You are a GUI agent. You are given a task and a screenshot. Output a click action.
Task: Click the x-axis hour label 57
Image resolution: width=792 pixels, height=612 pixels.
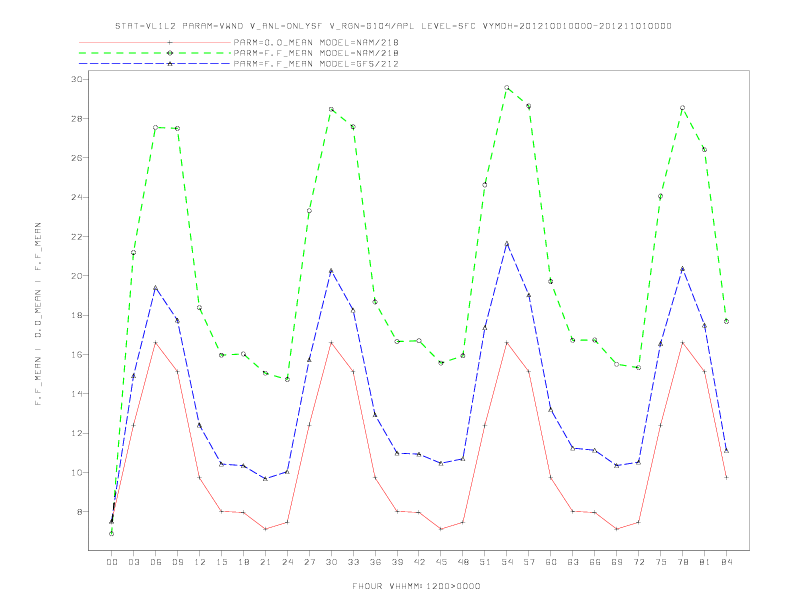pos(529,562)
